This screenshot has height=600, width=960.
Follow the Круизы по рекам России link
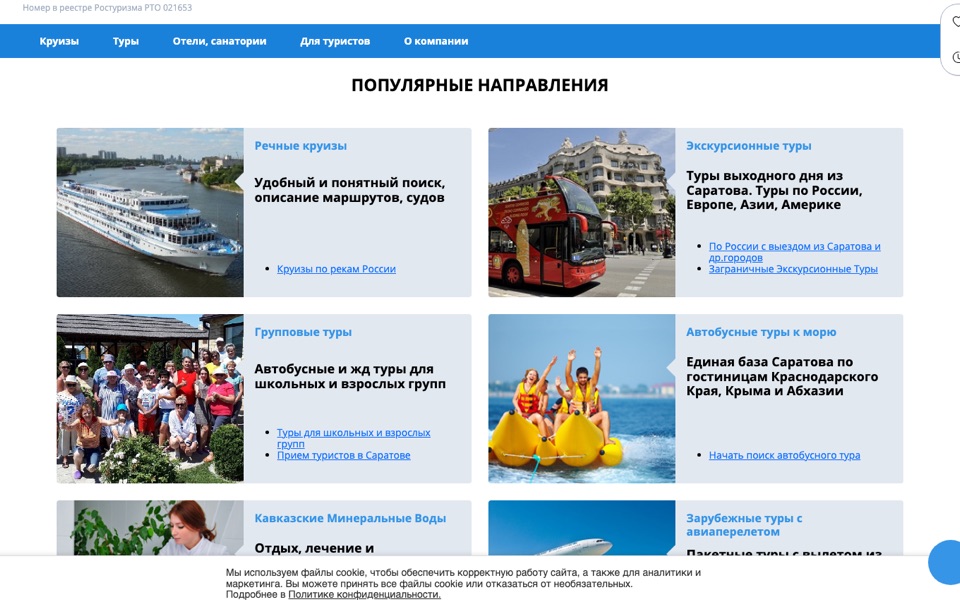point(336,269)
